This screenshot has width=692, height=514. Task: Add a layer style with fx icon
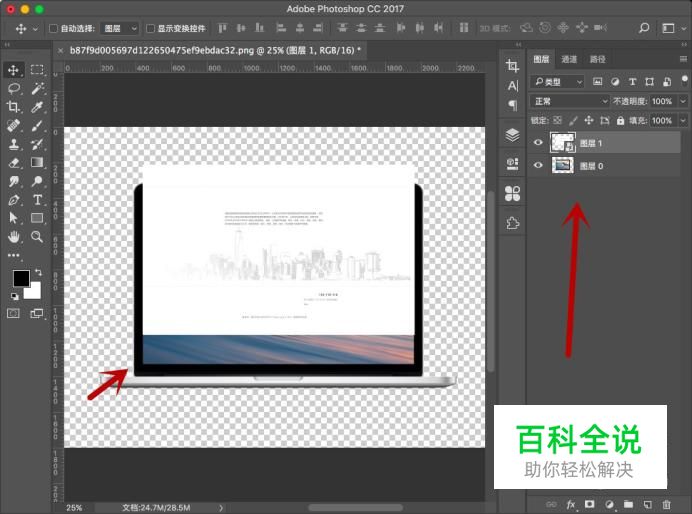(x=572, y=504)
